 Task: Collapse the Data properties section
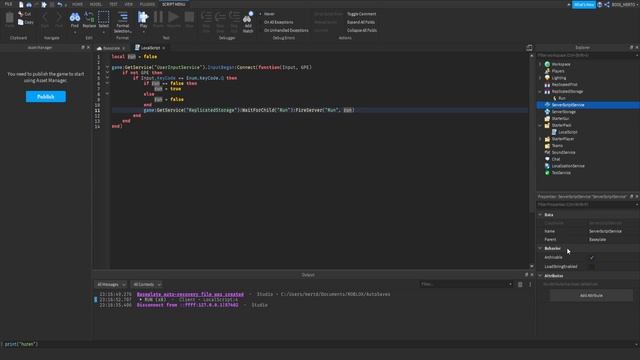[540, 214]
